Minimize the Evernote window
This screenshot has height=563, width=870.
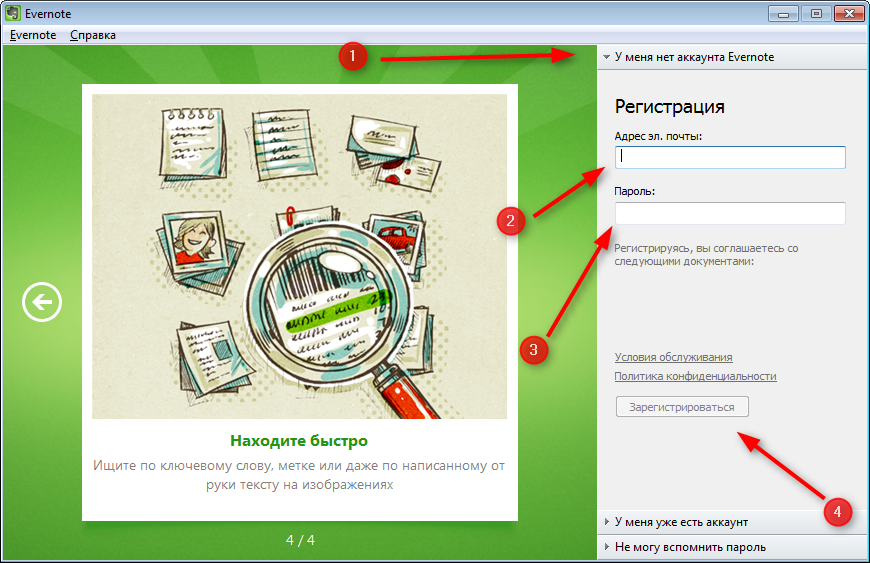[x=783, y=14]
